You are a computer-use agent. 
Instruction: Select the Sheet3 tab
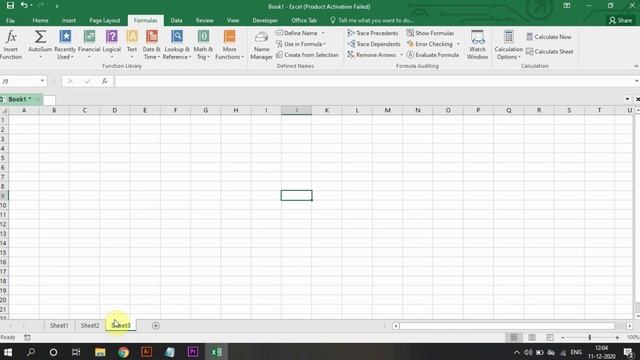[121, 325]
